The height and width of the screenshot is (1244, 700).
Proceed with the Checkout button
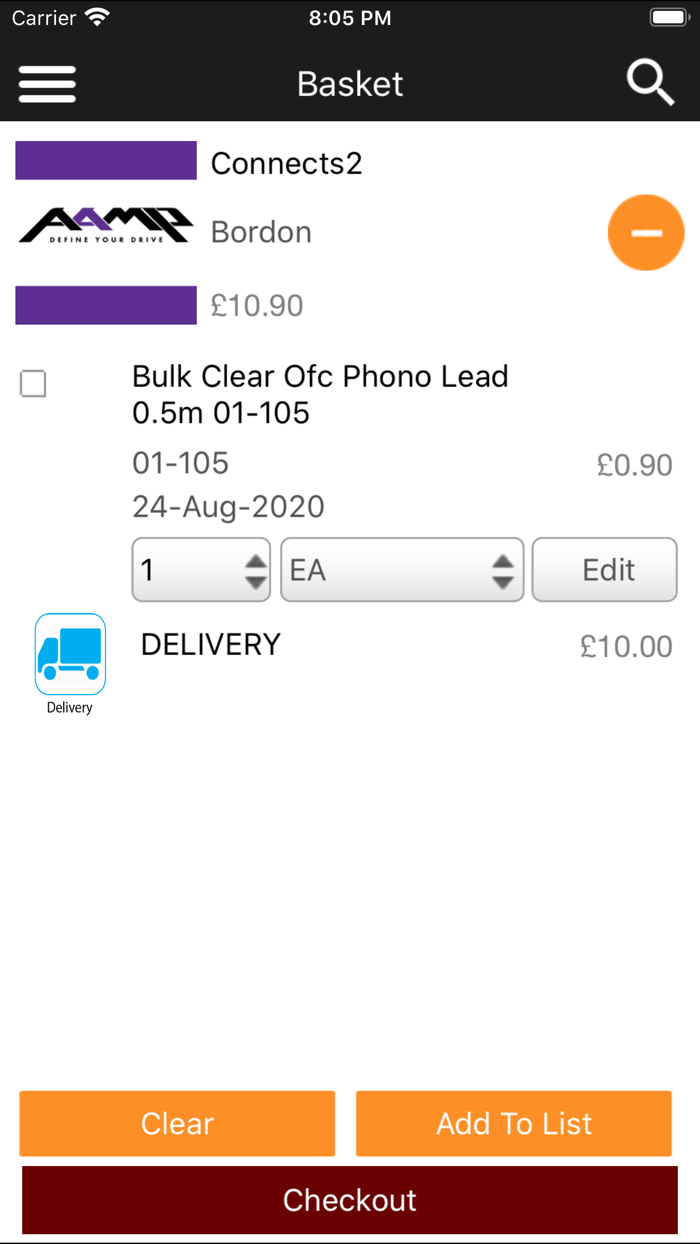(x=350, y=1200)
